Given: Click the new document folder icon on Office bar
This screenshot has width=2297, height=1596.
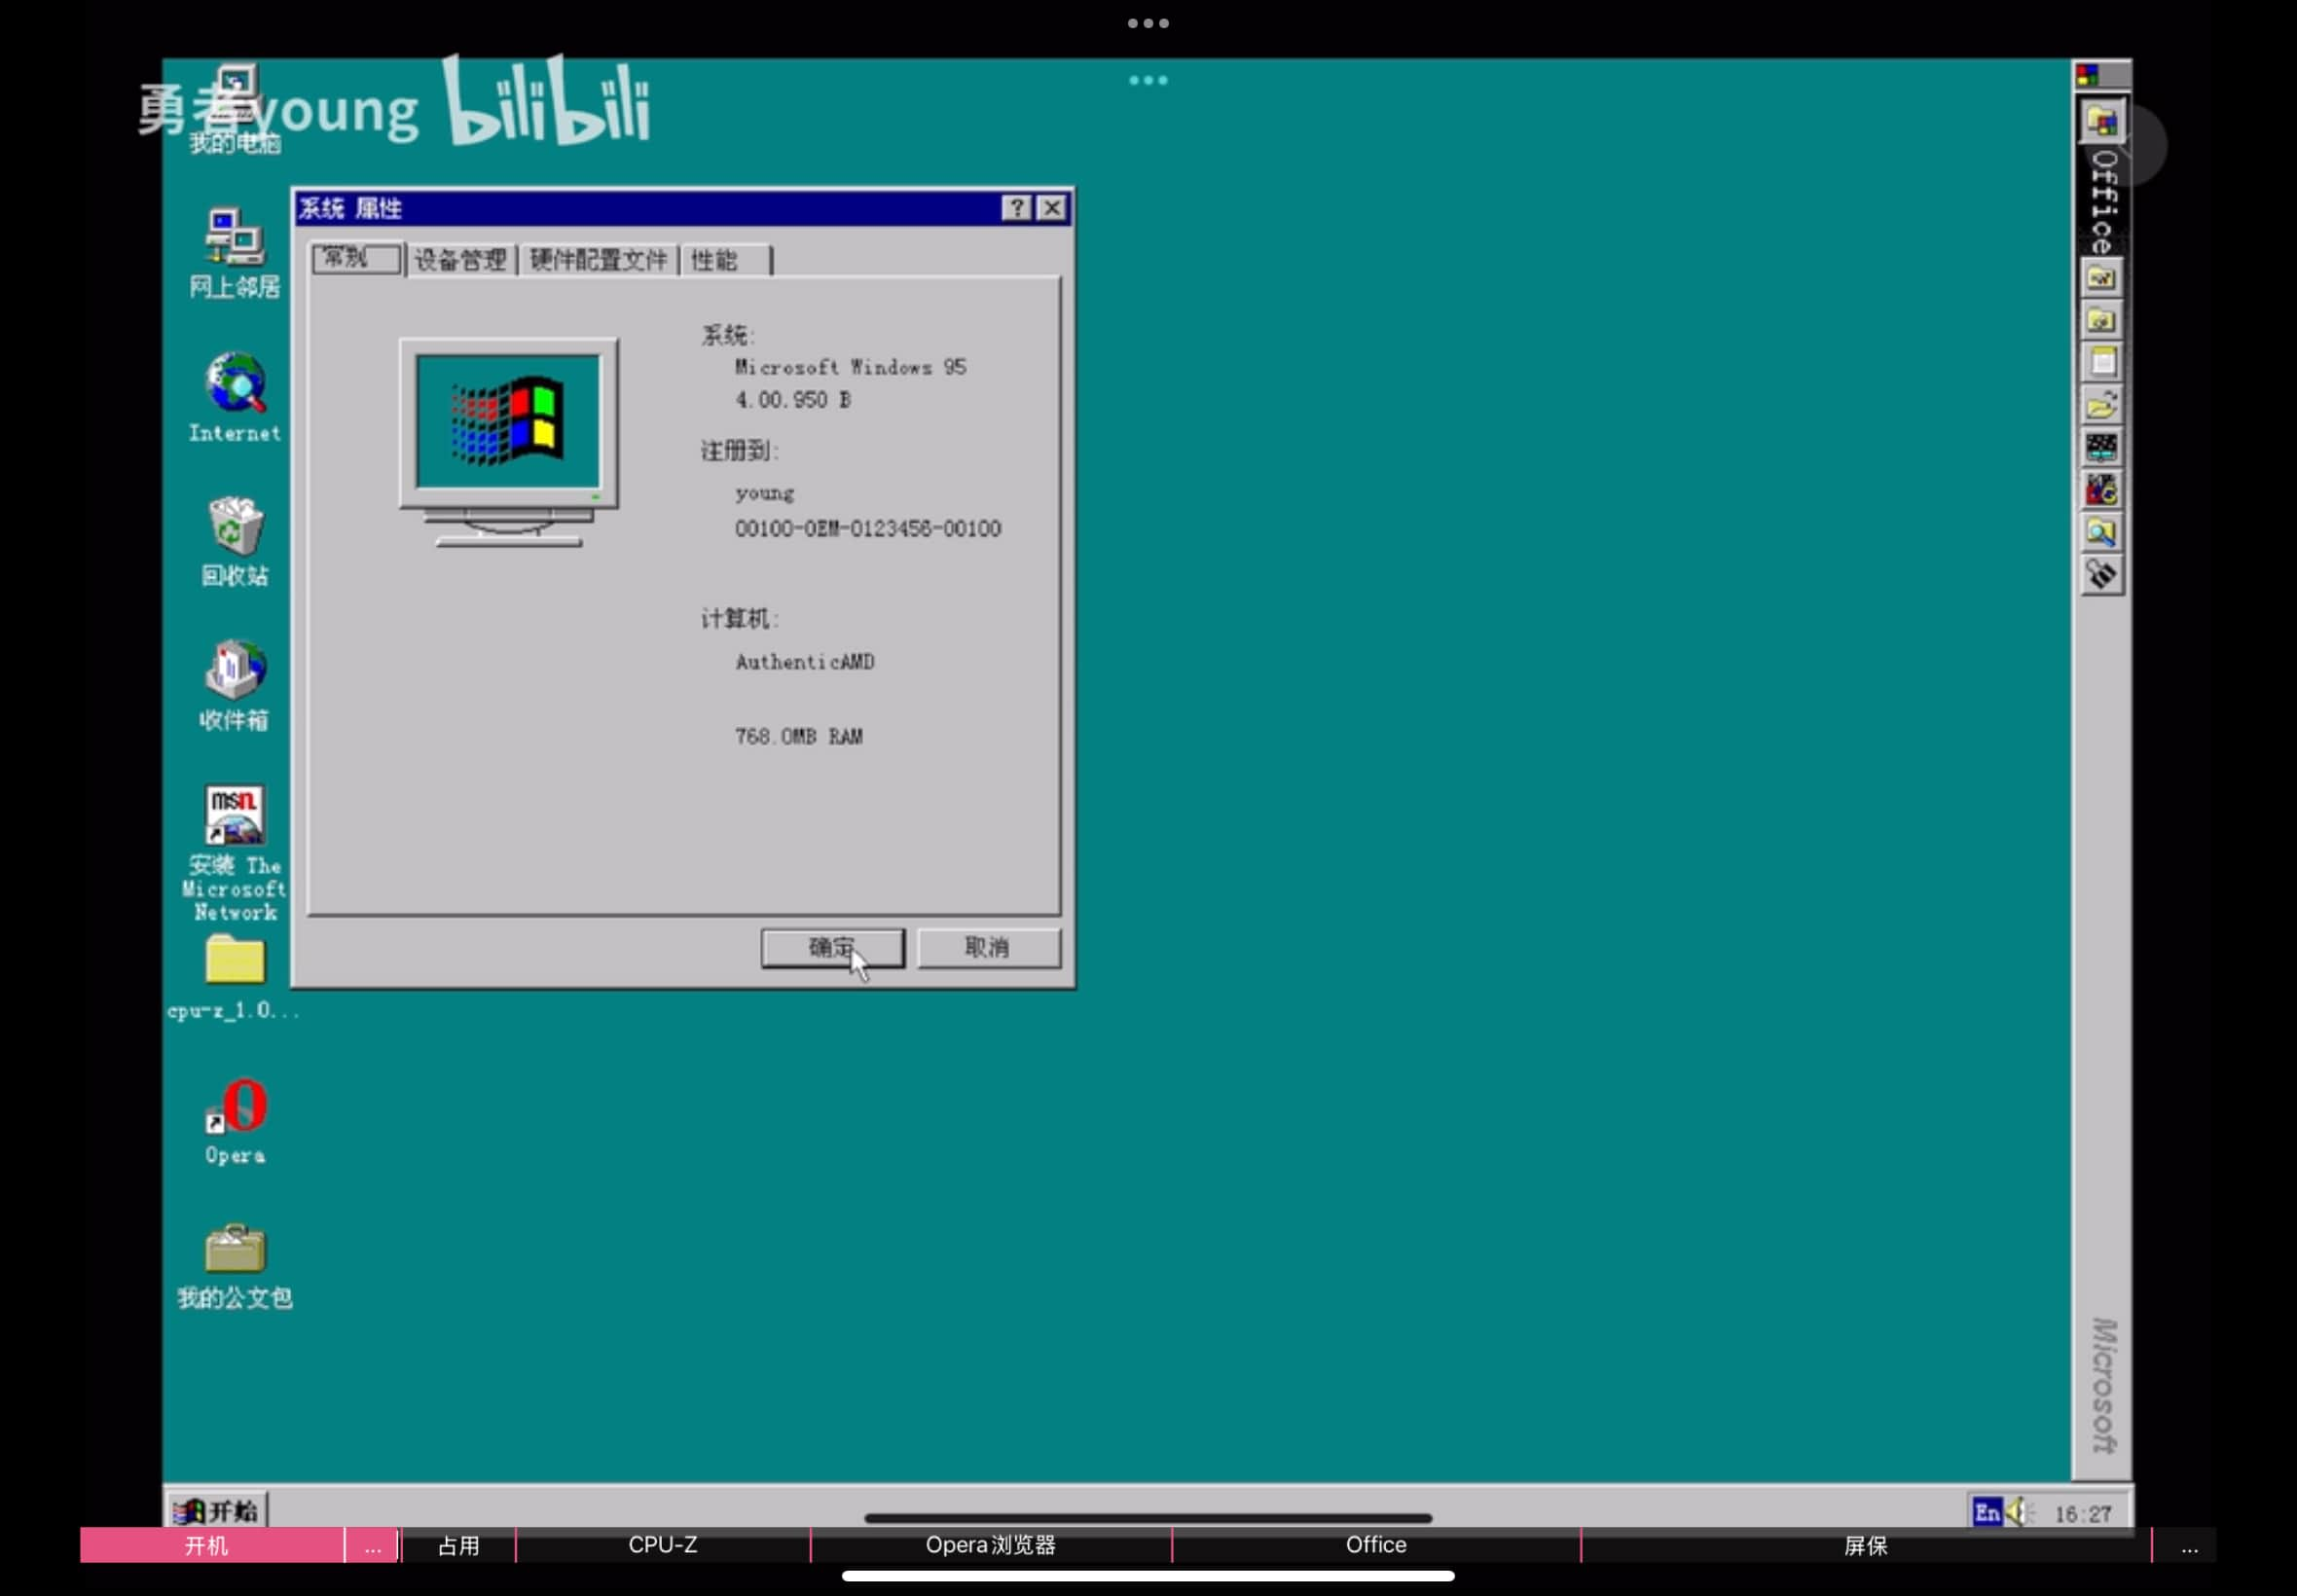Looking at the screenshot, I should [2101, 278].
